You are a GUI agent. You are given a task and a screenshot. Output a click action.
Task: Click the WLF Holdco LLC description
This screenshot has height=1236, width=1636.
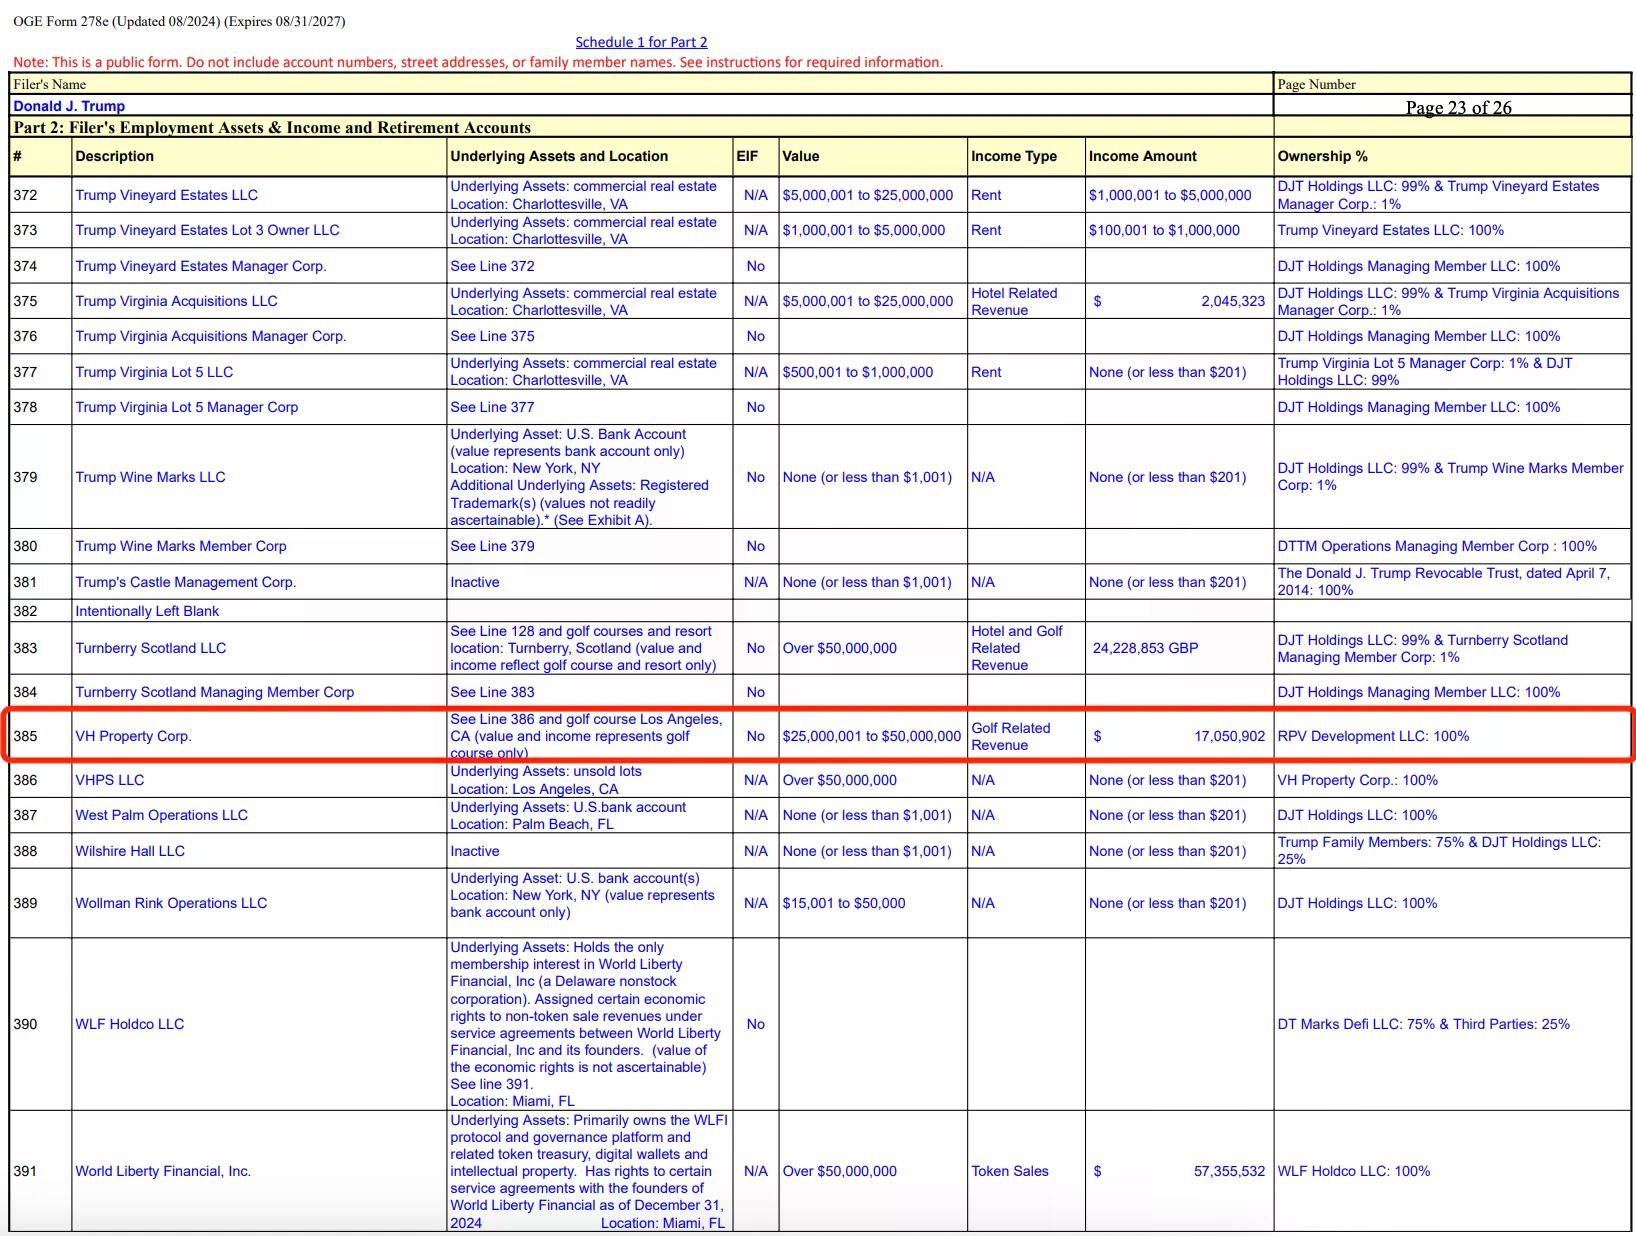click(x=130, y=1024)
